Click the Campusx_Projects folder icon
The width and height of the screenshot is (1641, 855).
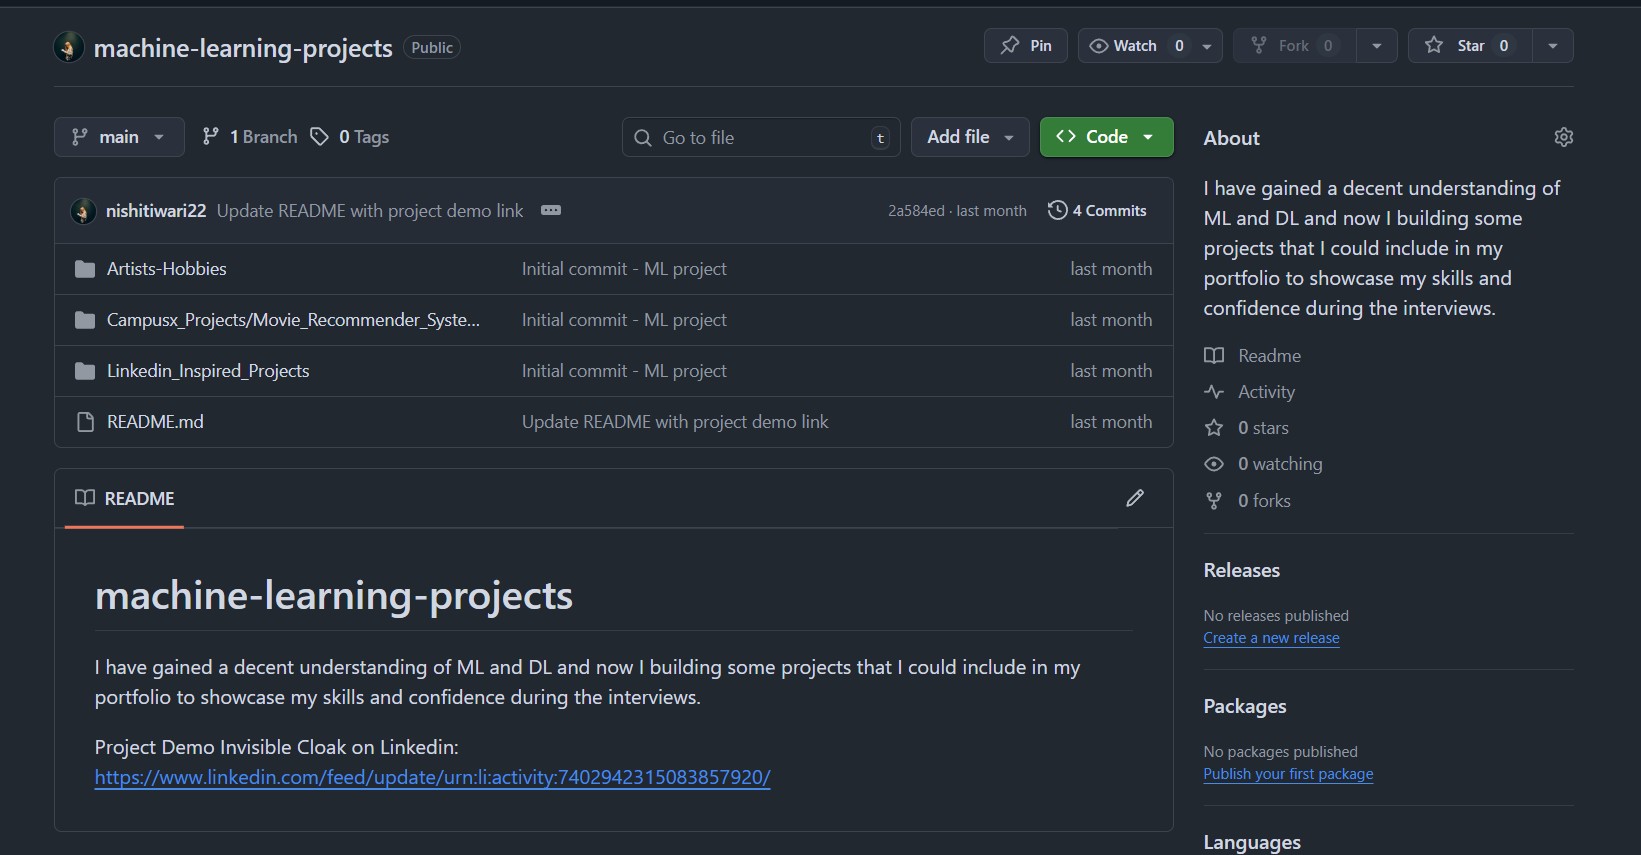tap(85, 320)
